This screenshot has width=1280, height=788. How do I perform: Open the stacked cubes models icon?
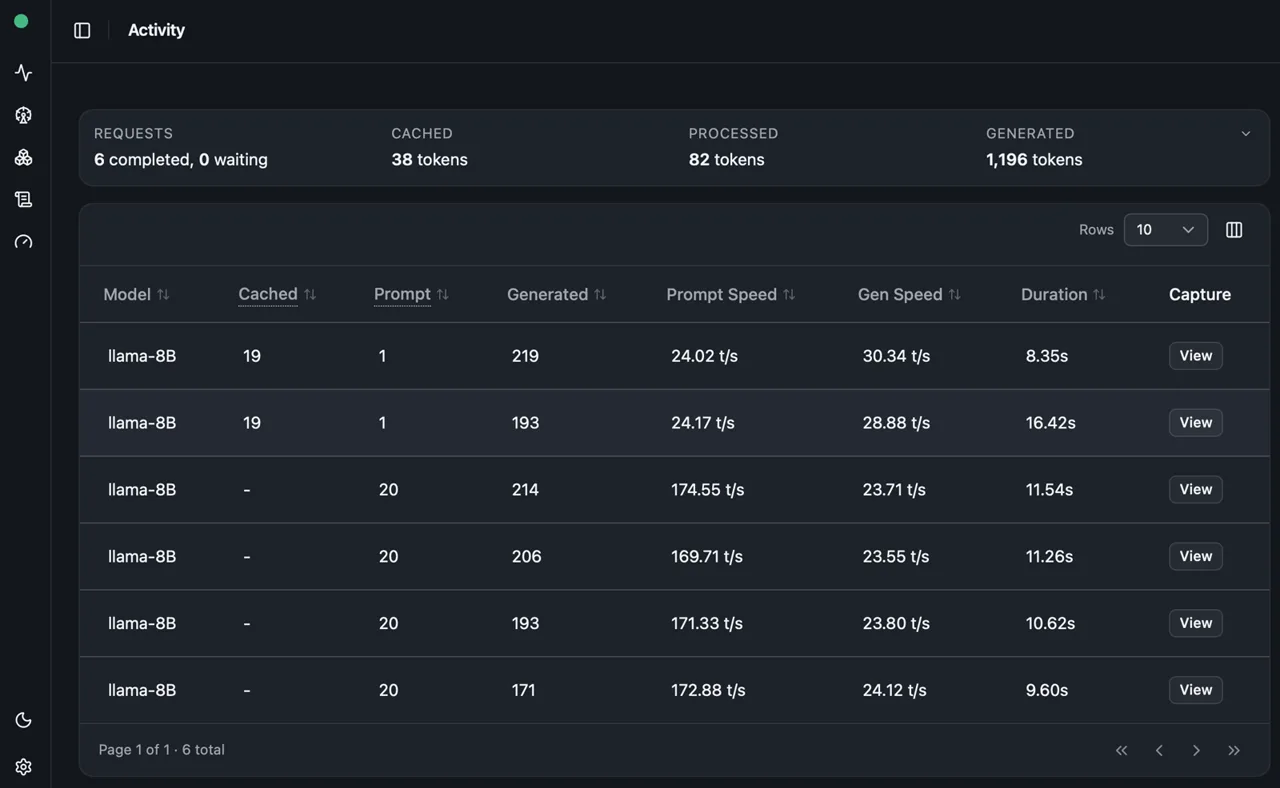(24, 158)
